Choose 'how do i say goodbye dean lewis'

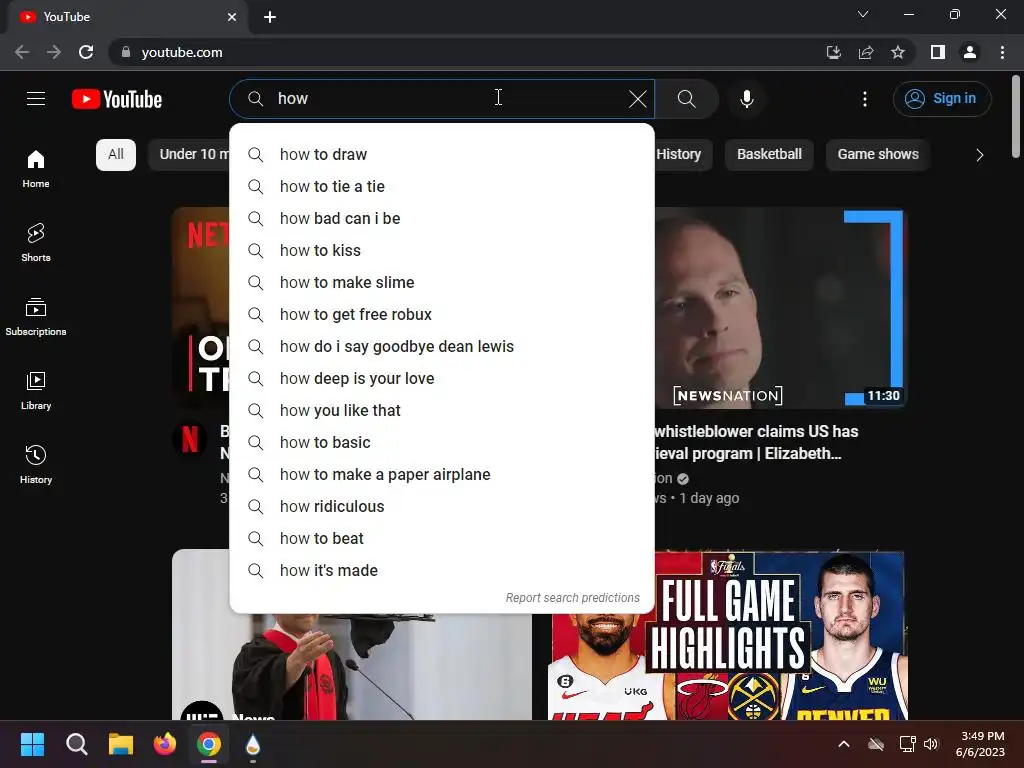(x=442, y=347)
